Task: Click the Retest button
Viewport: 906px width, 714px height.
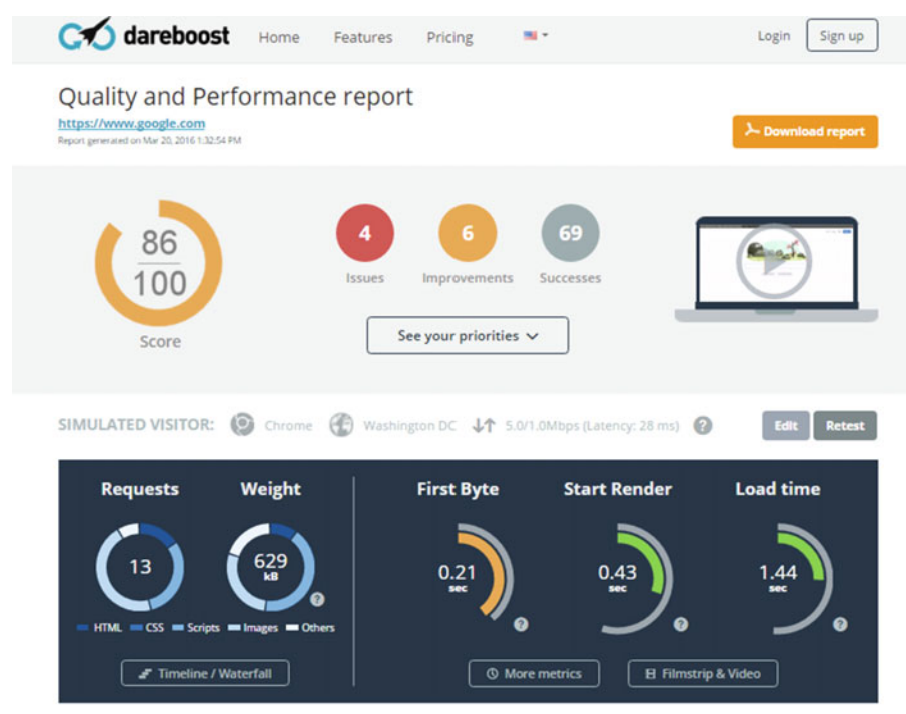Action: 845,425
